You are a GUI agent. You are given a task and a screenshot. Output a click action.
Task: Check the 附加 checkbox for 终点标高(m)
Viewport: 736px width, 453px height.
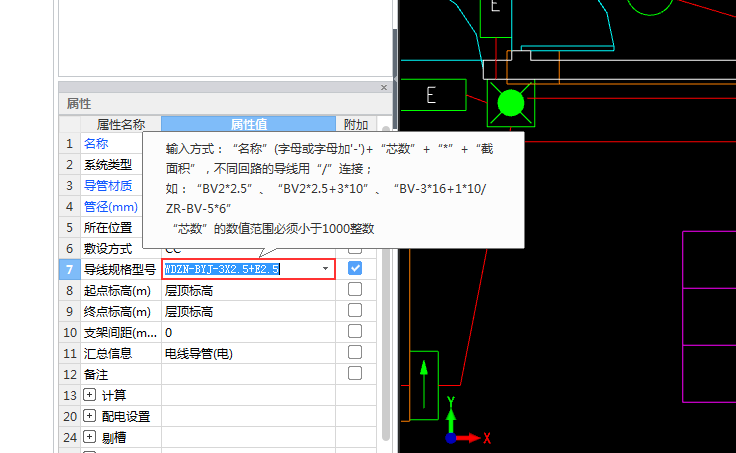coord(355,310)
